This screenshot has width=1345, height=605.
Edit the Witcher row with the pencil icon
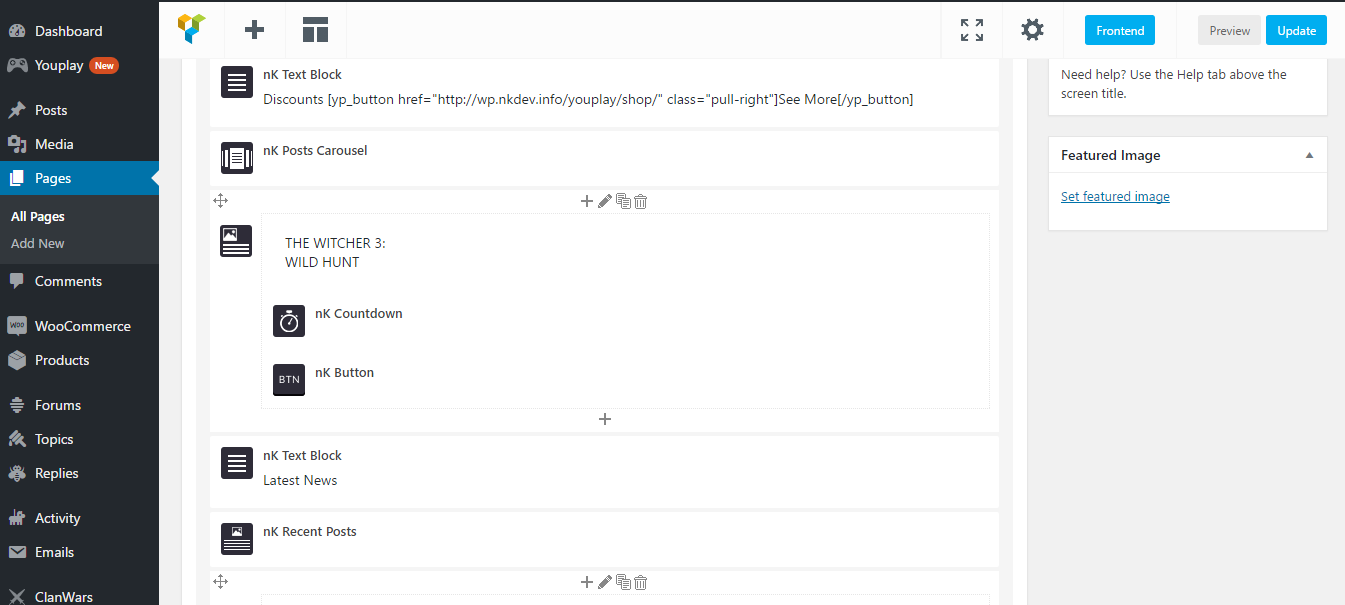click(605, 201)
